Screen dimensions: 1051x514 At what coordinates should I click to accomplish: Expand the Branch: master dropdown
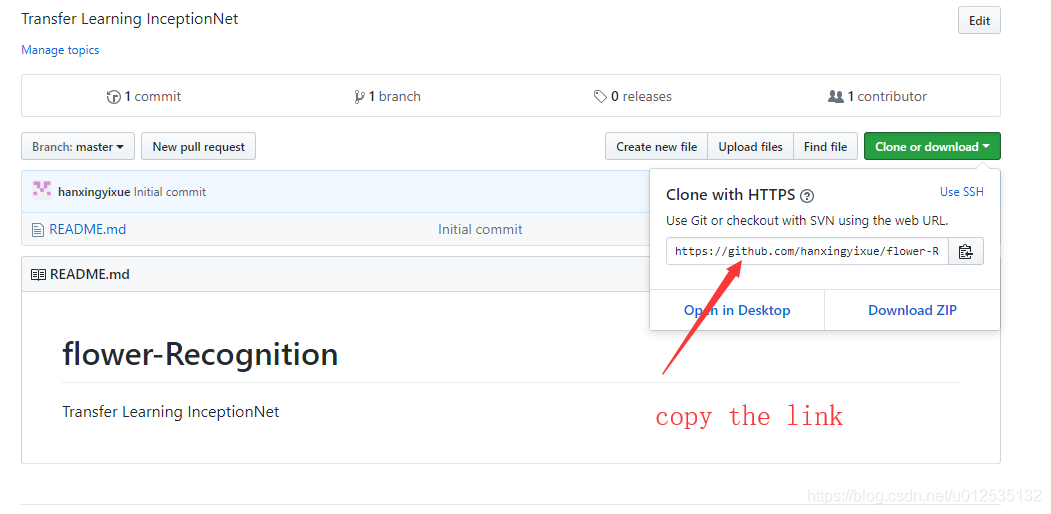point(78,146)
